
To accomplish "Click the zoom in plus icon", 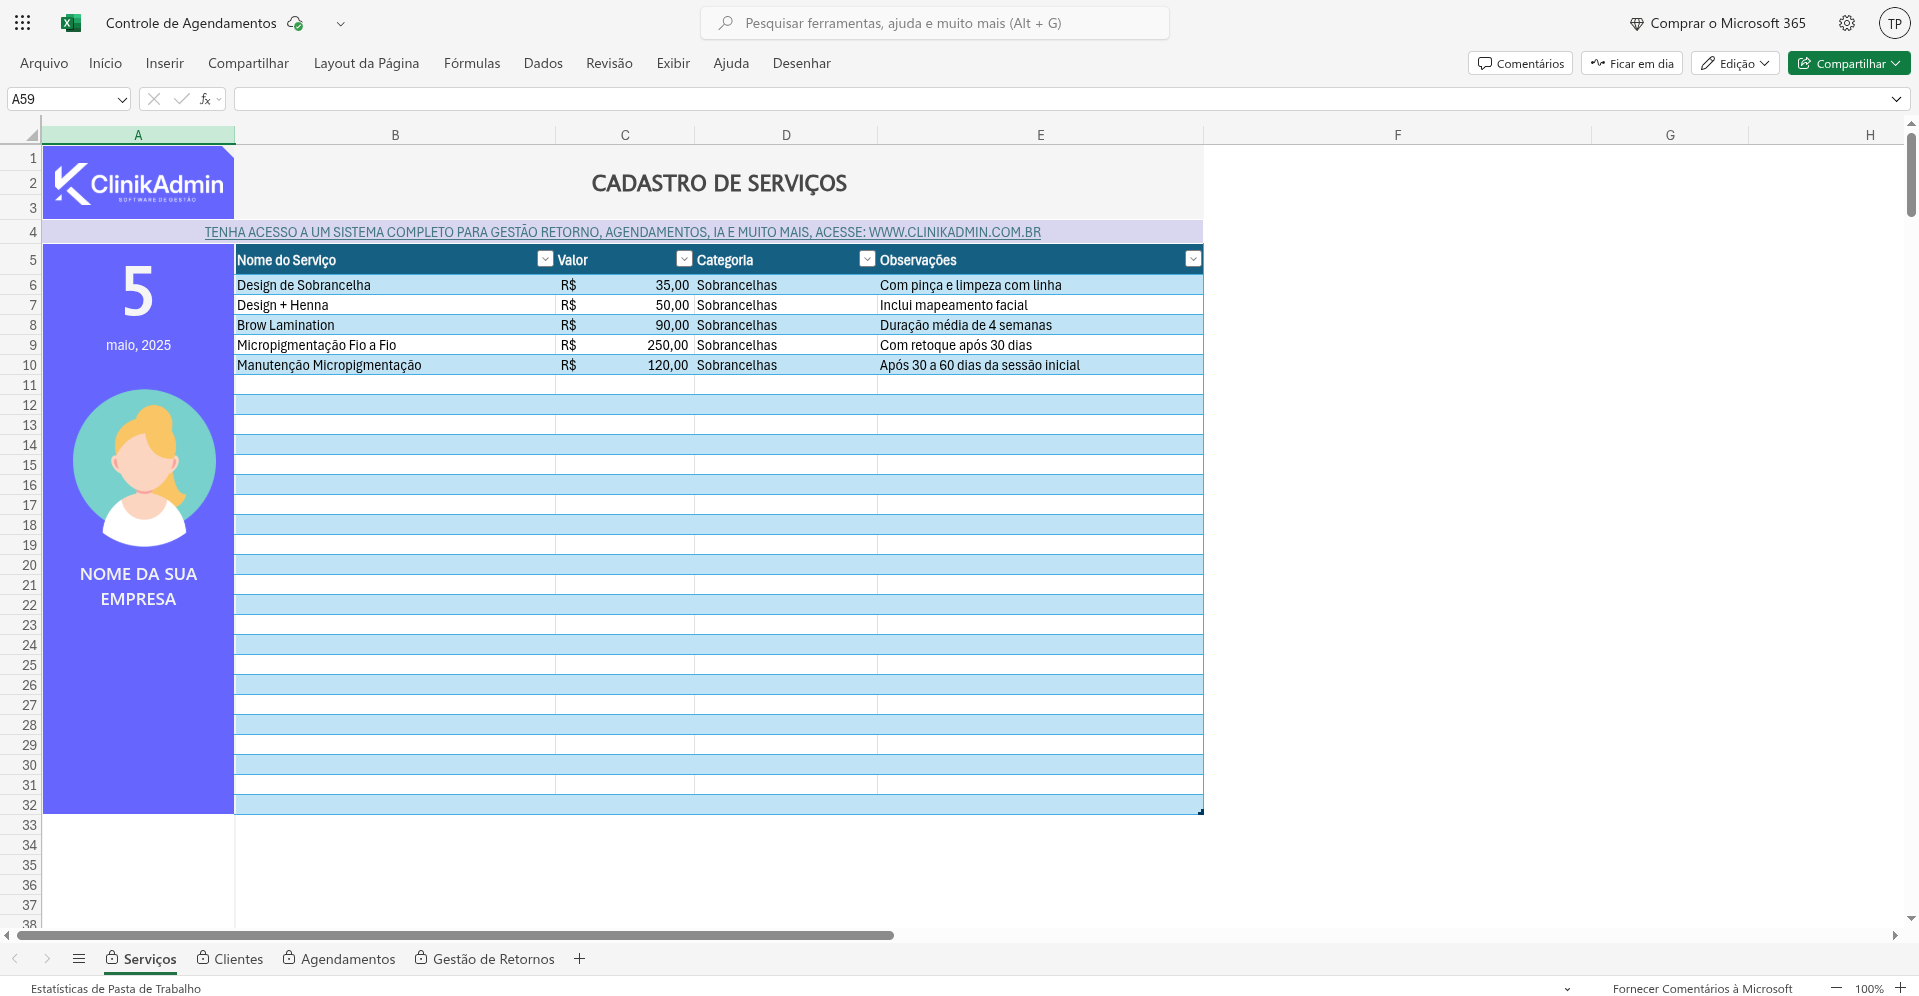I will click(x=1900, y=988).
